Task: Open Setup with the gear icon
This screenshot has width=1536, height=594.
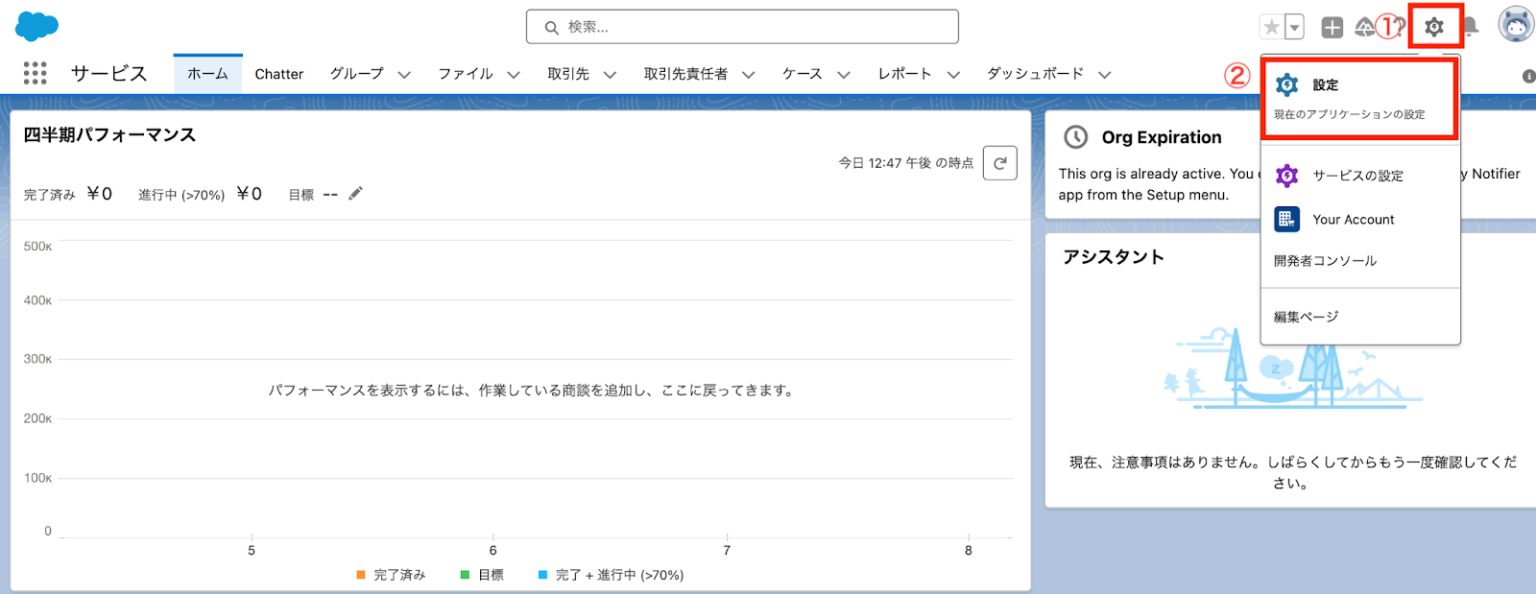Action: tap(1436, 26)
